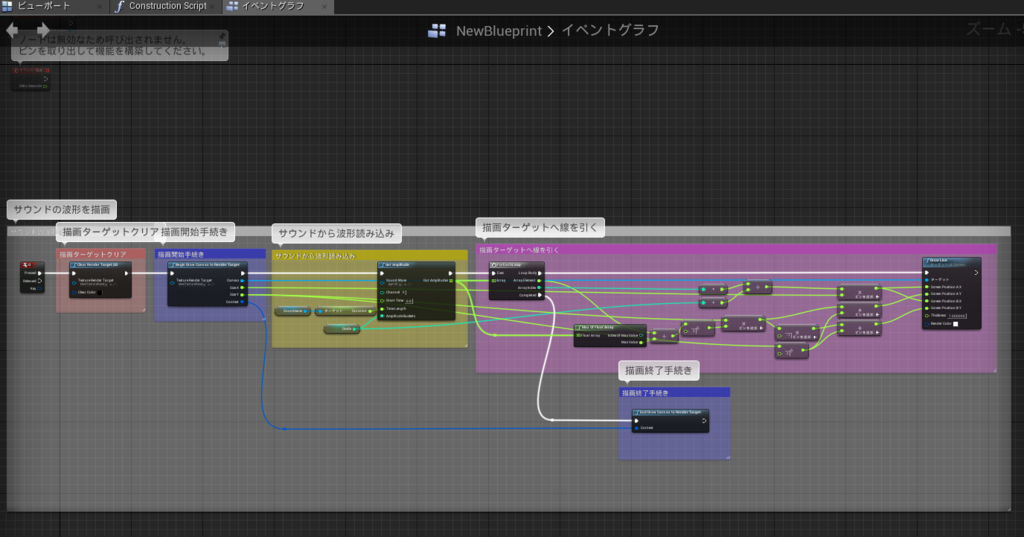1024x537 pixels.
Task: Select the reroute node on the white exec wire
Action: coord(552,420)
